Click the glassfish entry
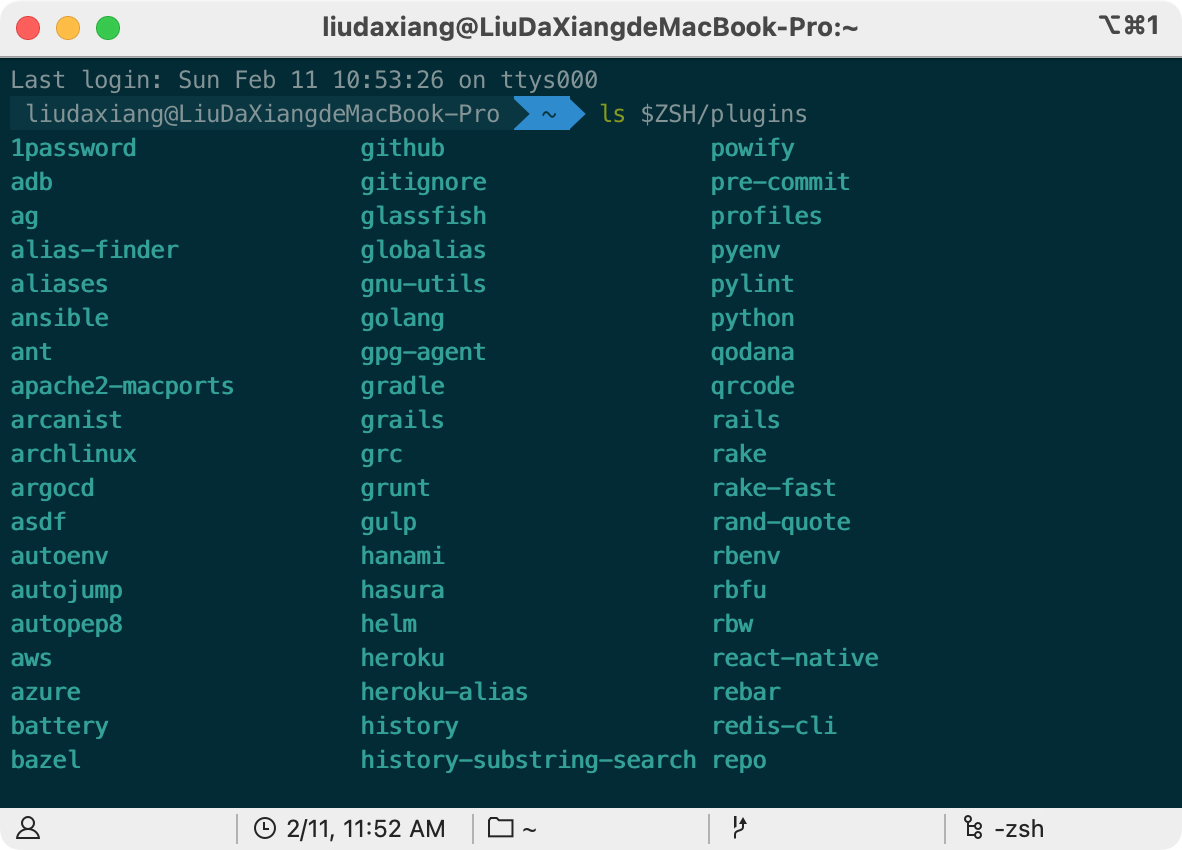 [x=424, y=216]
